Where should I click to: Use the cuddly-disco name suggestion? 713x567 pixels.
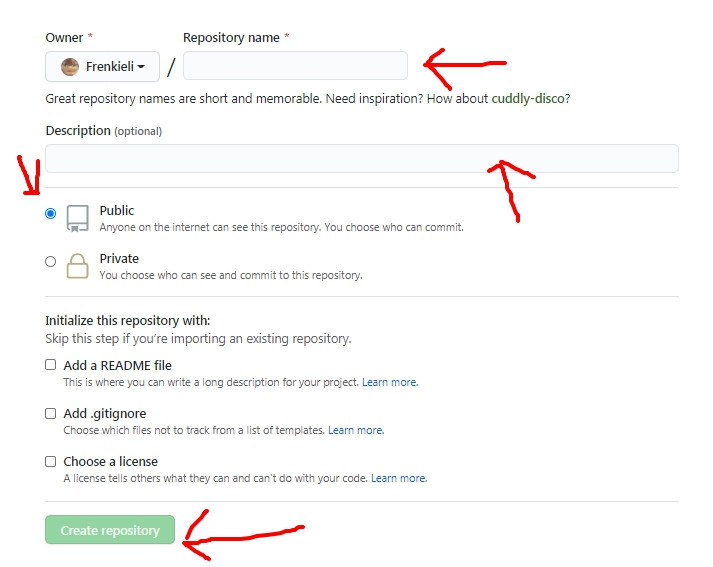point(528,99)
